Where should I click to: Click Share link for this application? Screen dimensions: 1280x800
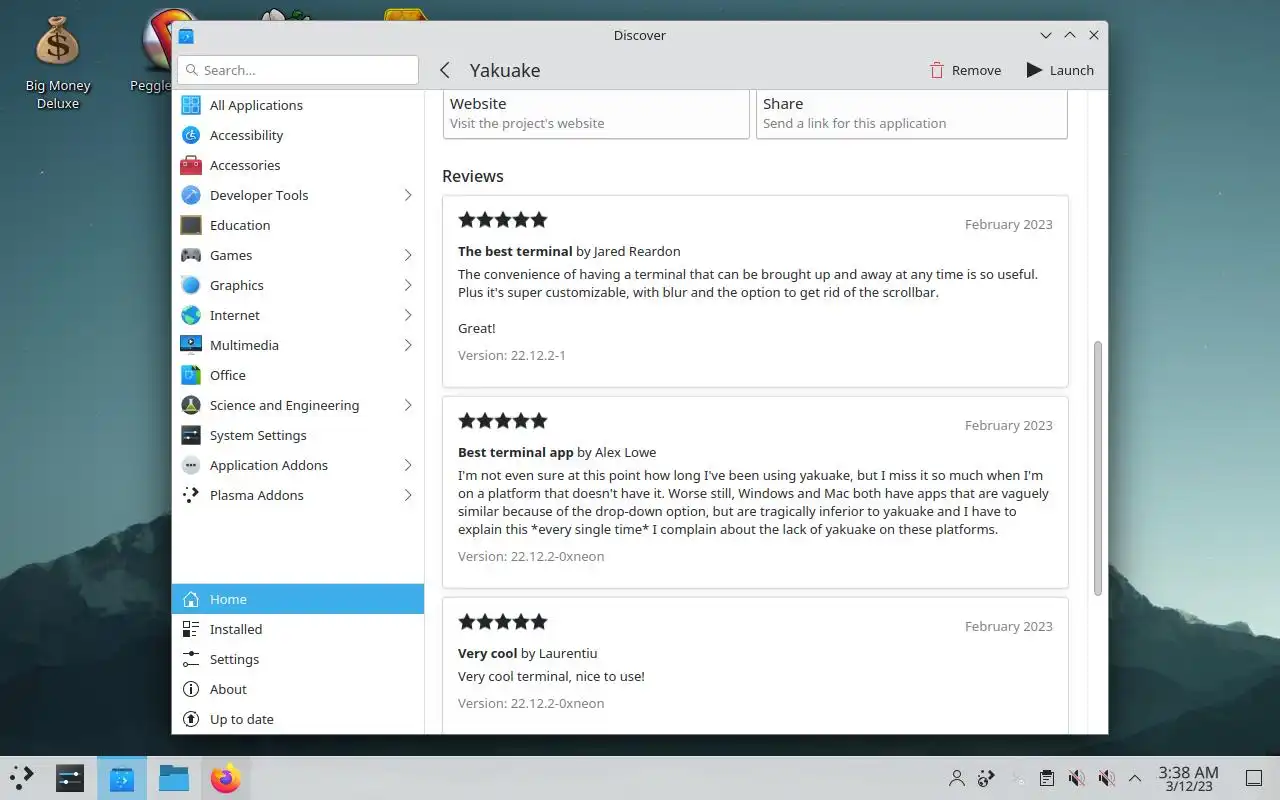click(x=912, y=113)
